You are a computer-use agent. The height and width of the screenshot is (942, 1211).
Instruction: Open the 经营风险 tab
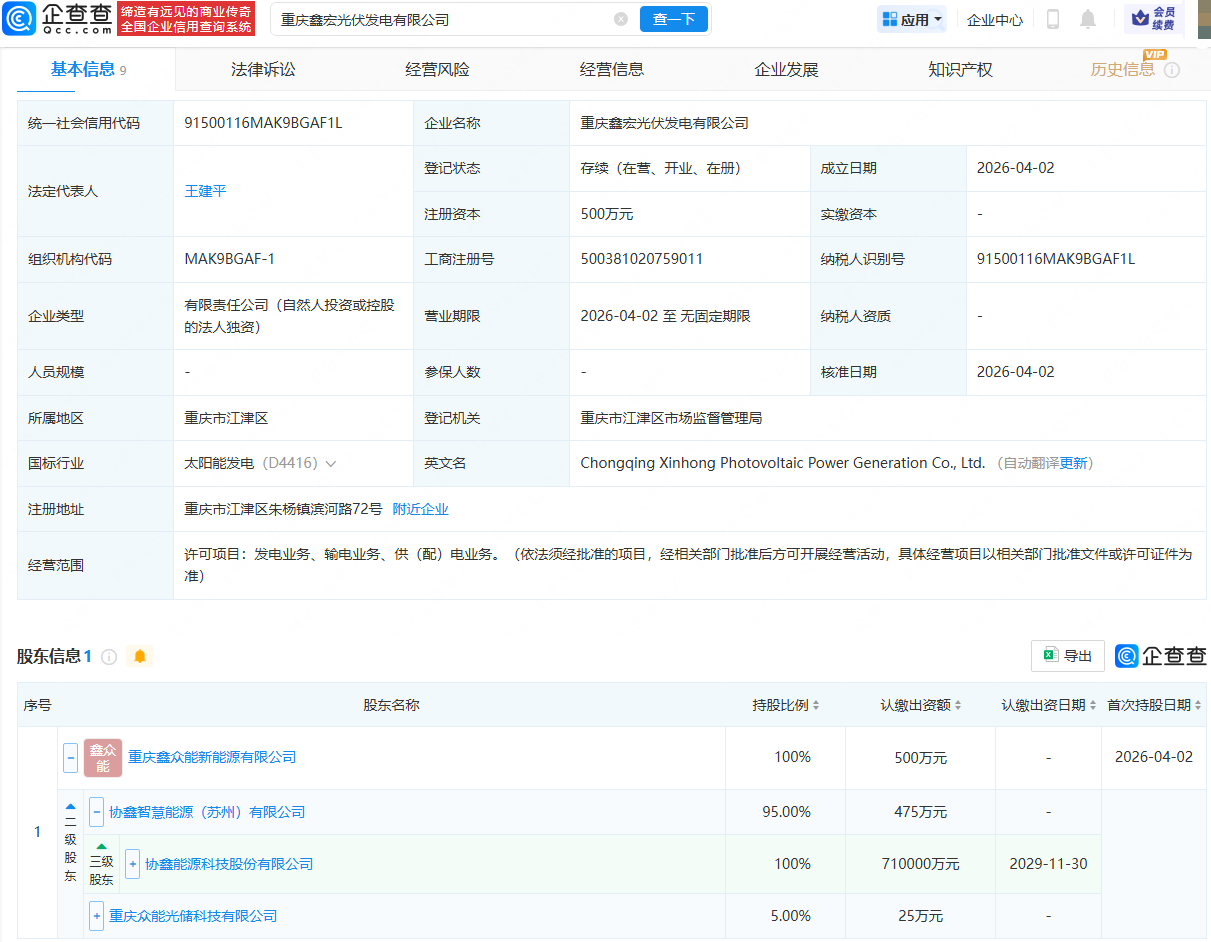437,69
